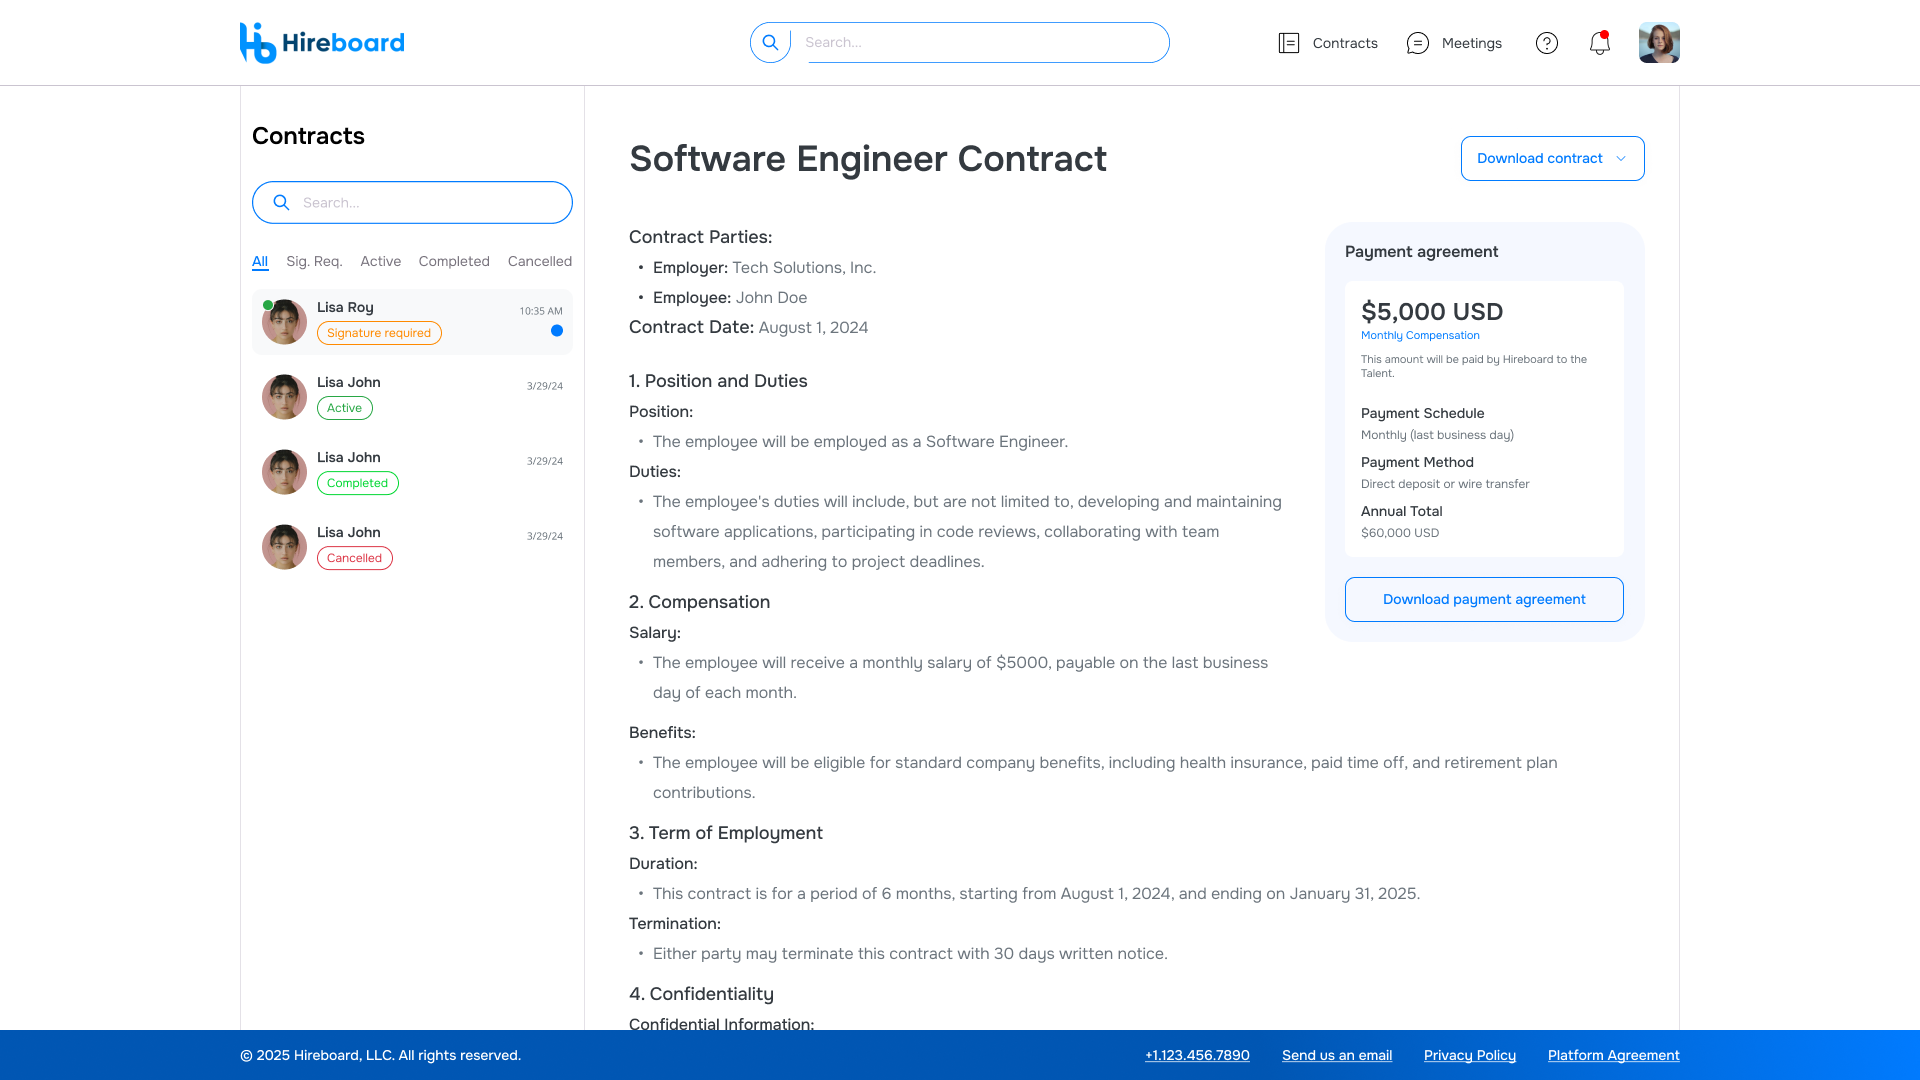Open the help question mark icon
The width and height of the screenshot is (1920, 1080).
coord(1546,43)
